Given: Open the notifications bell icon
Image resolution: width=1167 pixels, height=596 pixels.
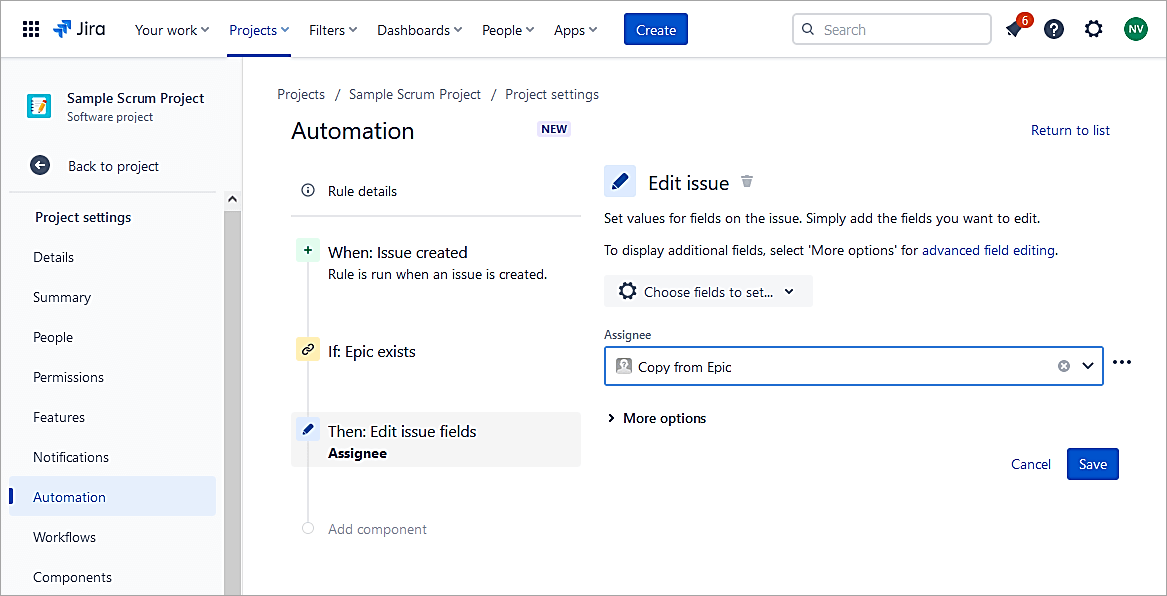Looking at the screenshot, I should (x=1014, y=29).
